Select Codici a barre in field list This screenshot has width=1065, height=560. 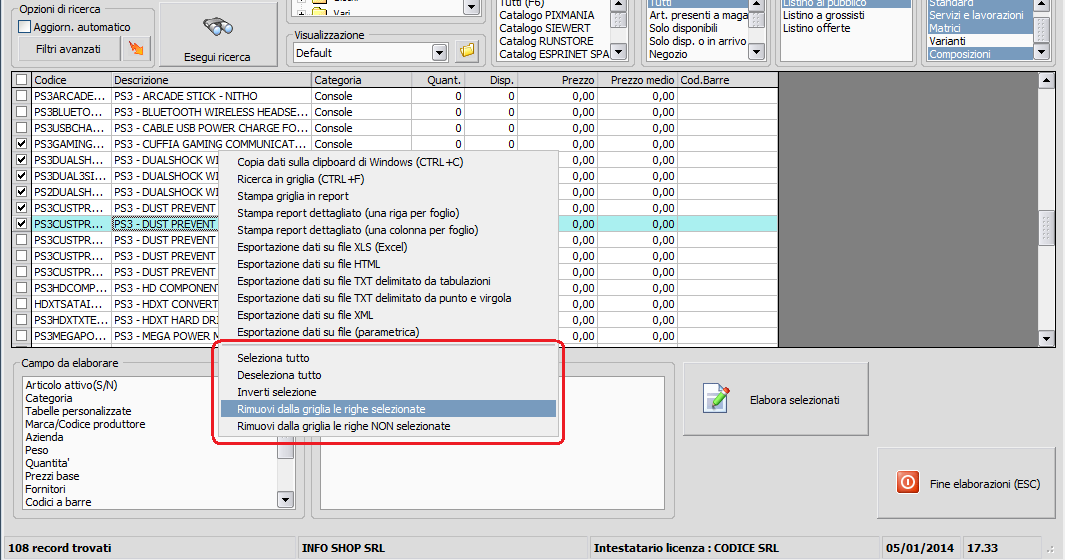(58, 502)
